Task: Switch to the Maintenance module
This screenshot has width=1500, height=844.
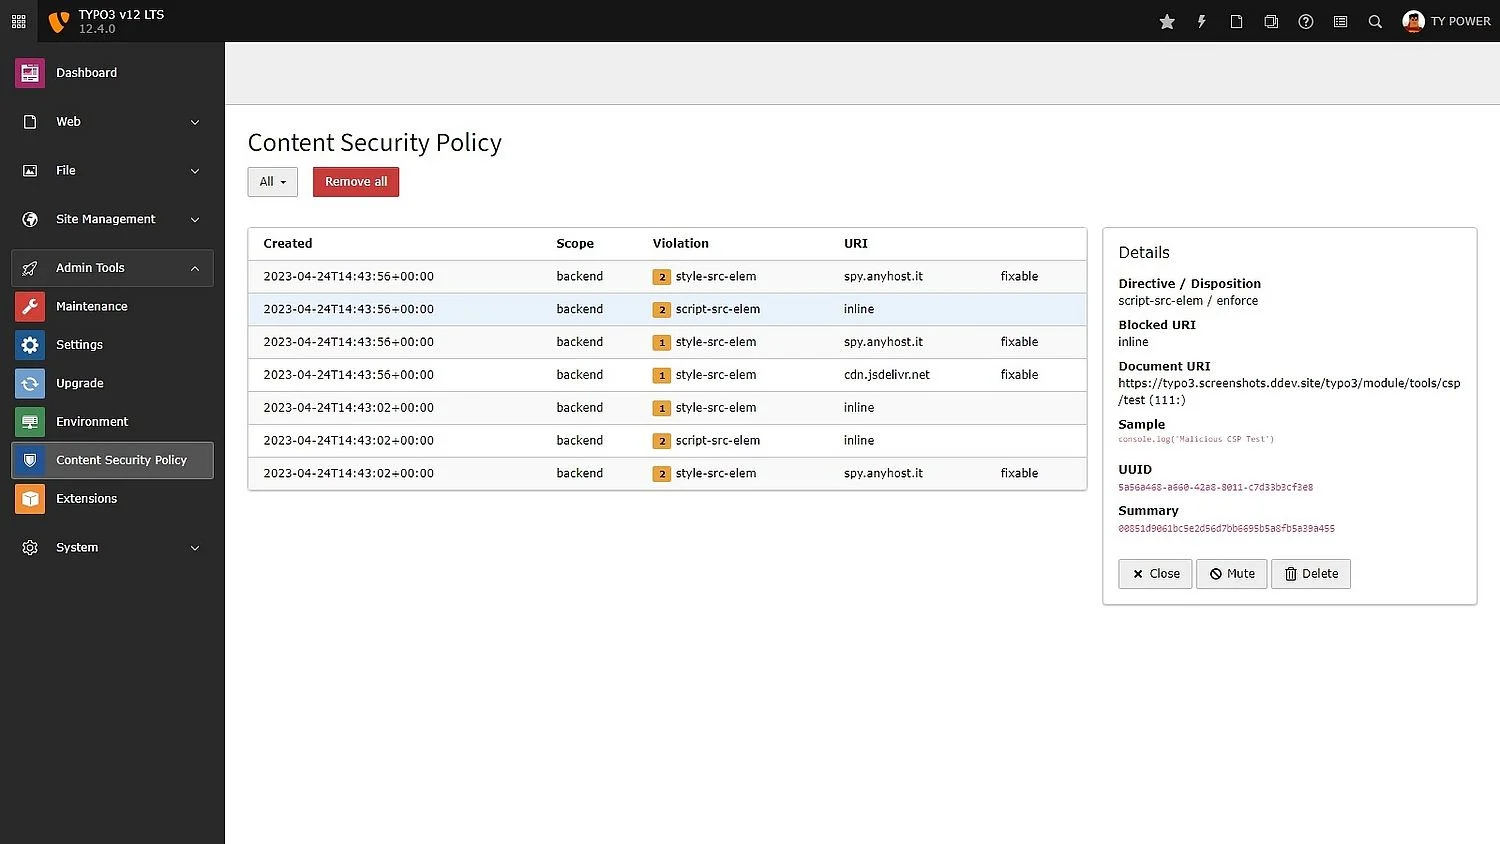Action: point(92,306)
